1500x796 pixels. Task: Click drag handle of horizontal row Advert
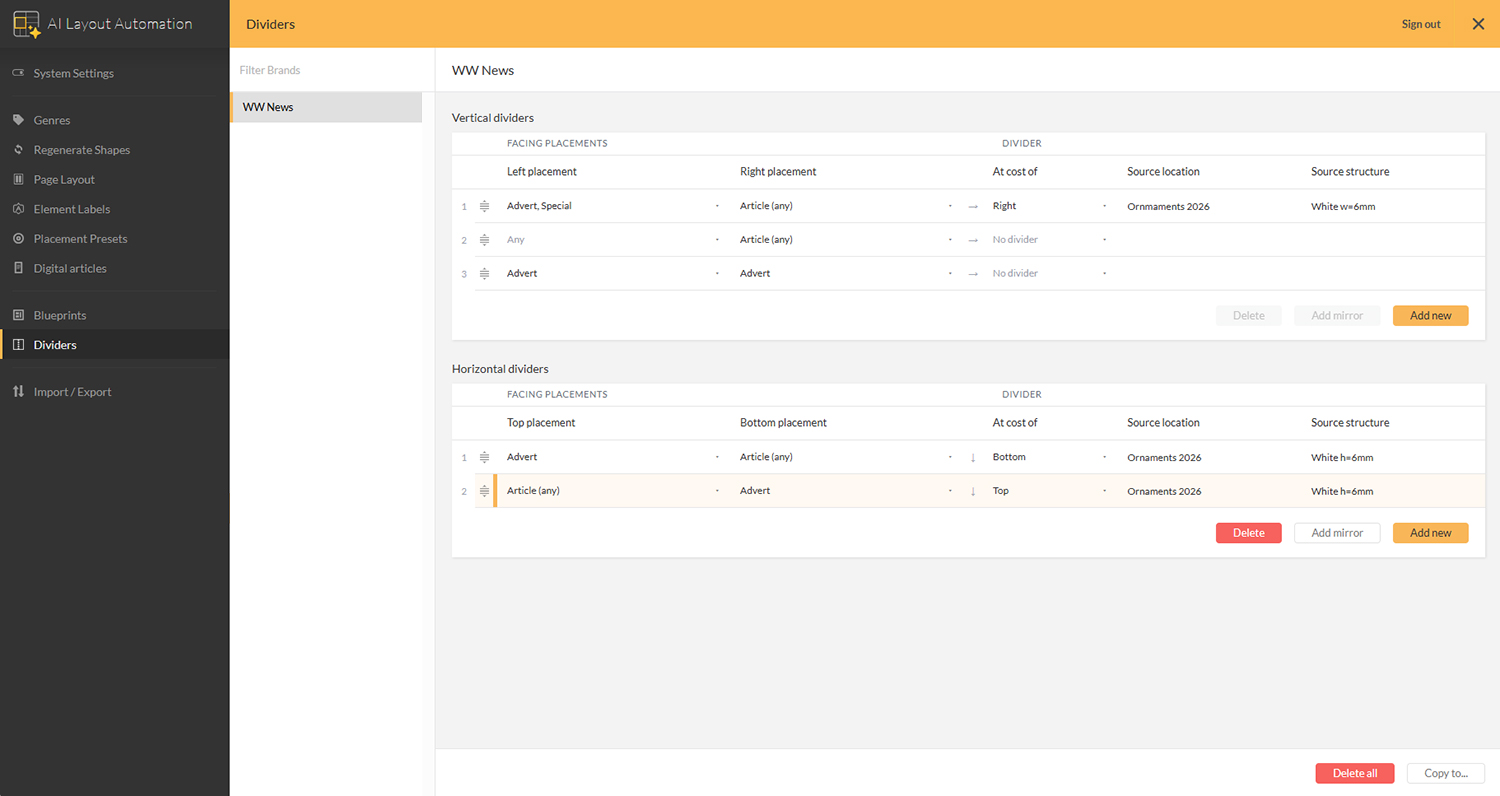click(484, 457)
